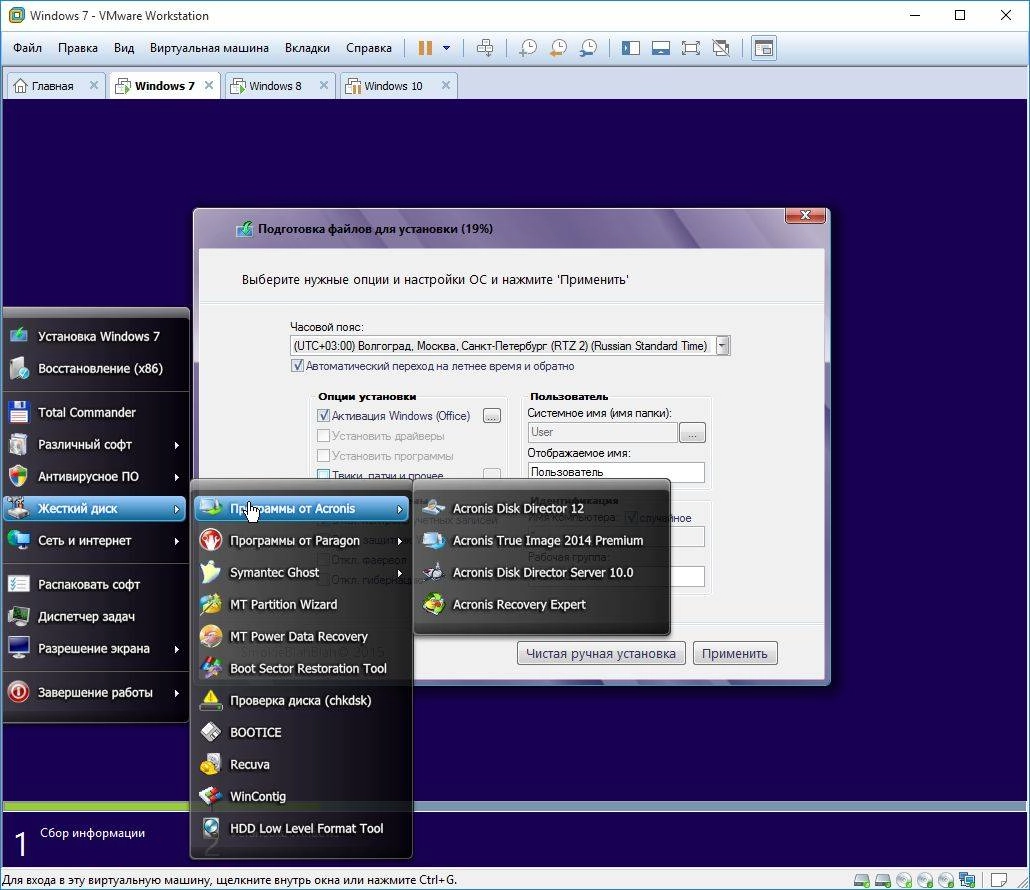Viewport: 1030px width, 890px height.
Task: Close the Windows 8 tab
Action: click(x=323, y=85)
